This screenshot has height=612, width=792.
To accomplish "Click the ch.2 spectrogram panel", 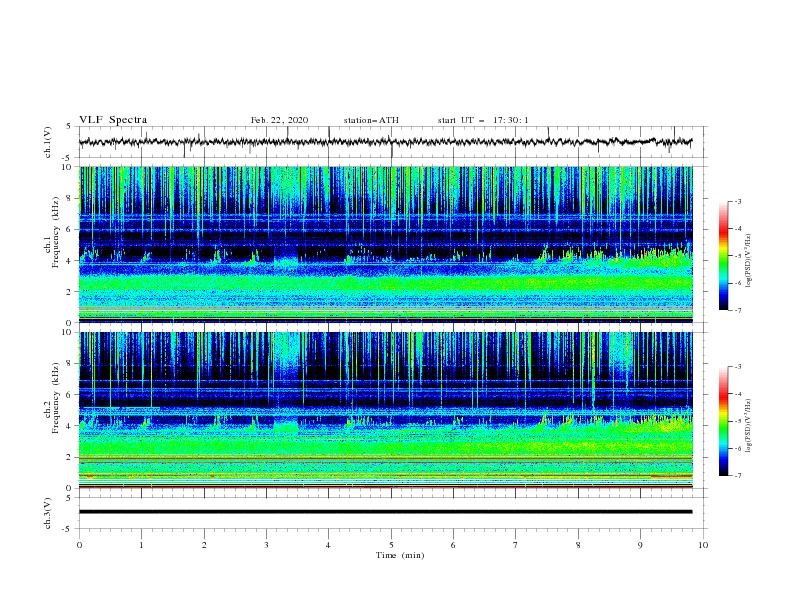I will [x=386, y=410].
